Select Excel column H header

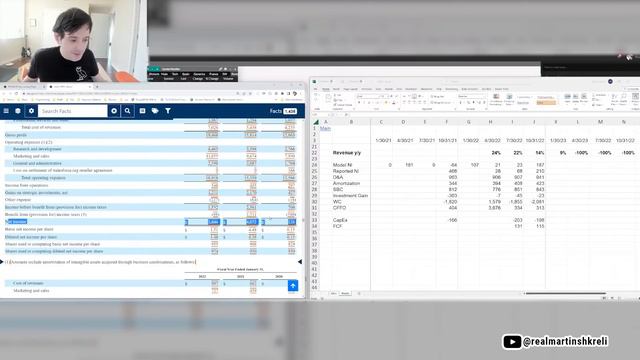(491, 122)
